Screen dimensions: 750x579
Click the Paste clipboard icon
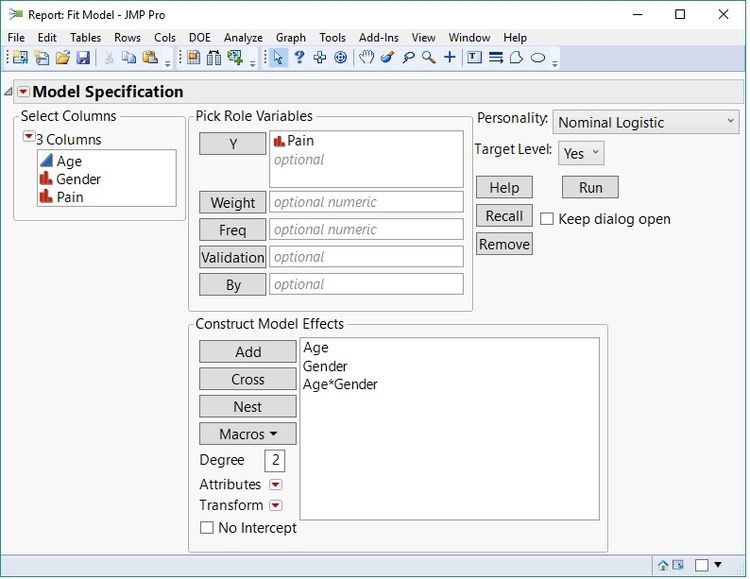150,58
